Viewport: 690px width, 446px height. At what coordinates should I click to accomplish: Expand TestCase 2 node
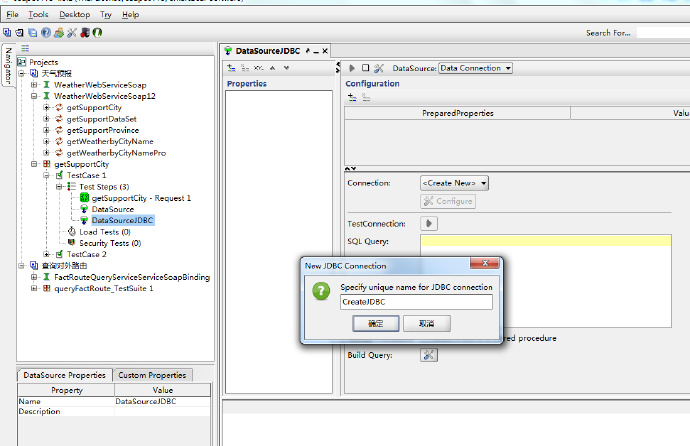[x=46, y=254]
